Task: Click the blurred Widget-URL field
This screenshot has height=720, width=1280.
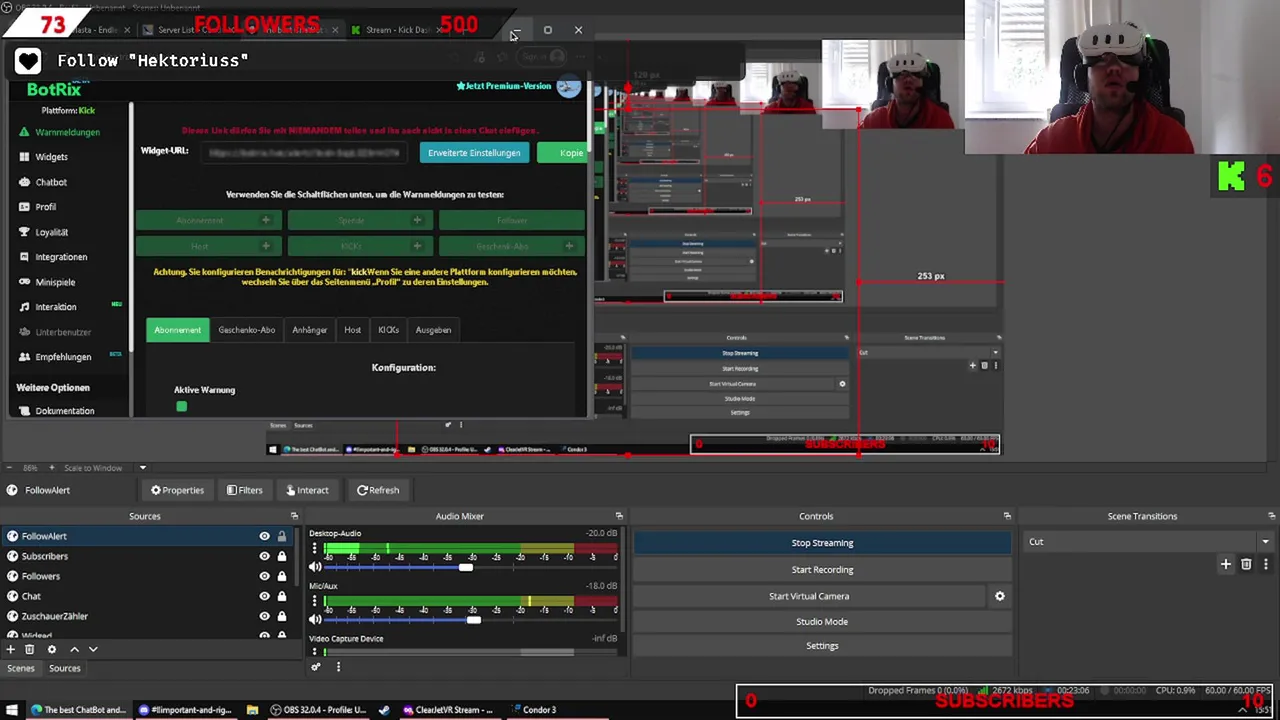Action: [x=305, y=153]
